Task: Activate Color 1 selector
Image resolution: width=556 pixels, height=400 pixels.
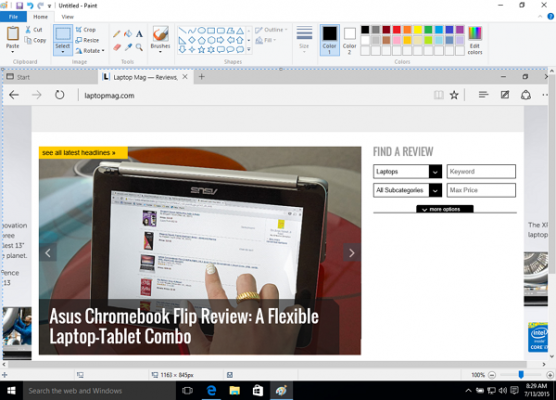Action: click(x=329, y=40)
